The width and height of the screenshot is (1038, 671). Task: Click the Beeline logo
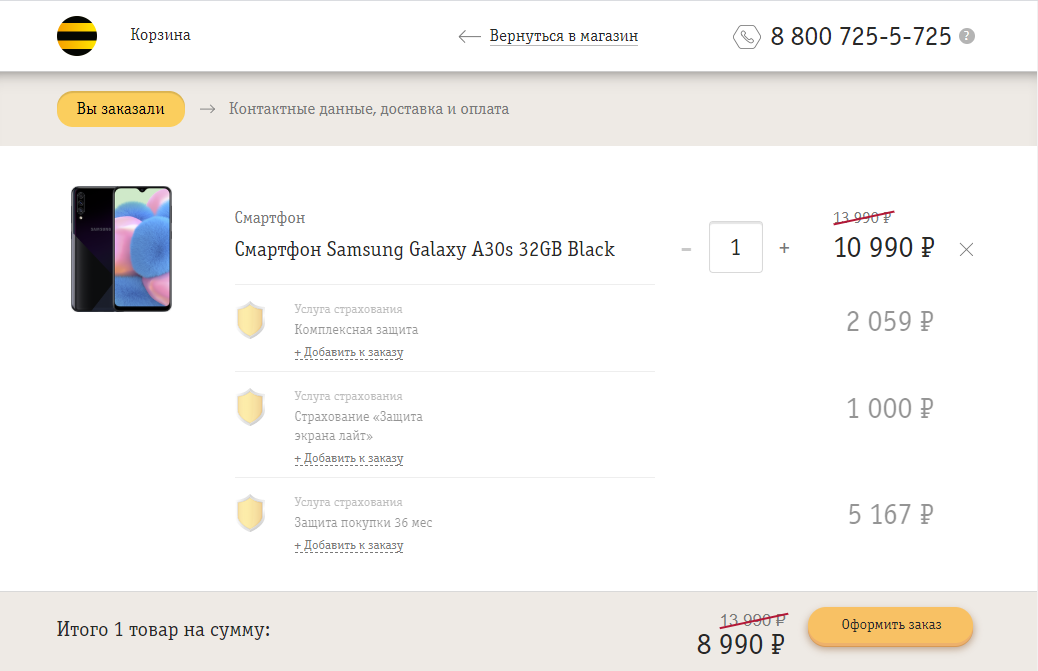[77, 36]
